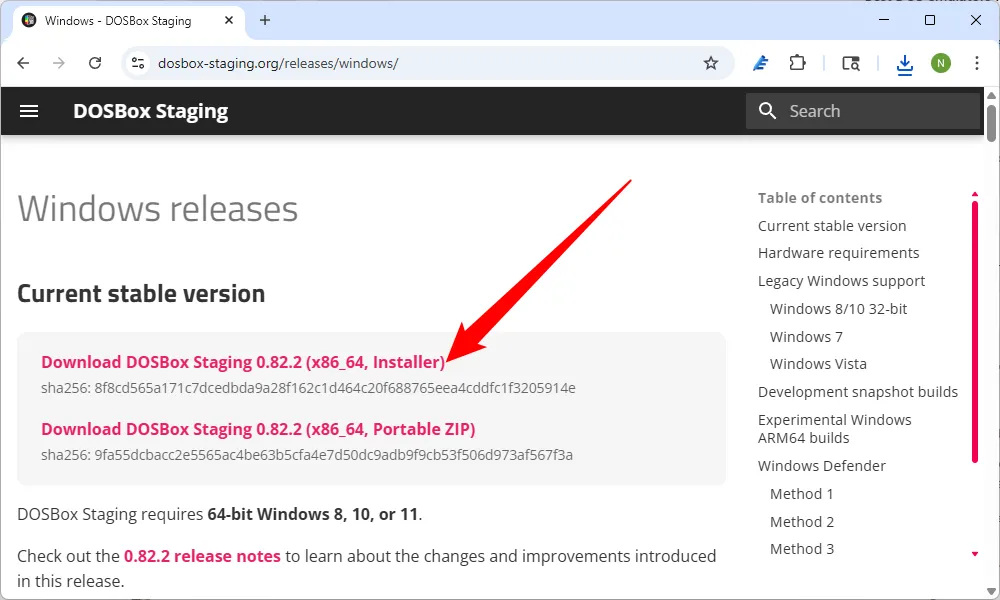Open the Chrome profile avatar
This screenshot has height=600, width=1000.
(941, 63)
